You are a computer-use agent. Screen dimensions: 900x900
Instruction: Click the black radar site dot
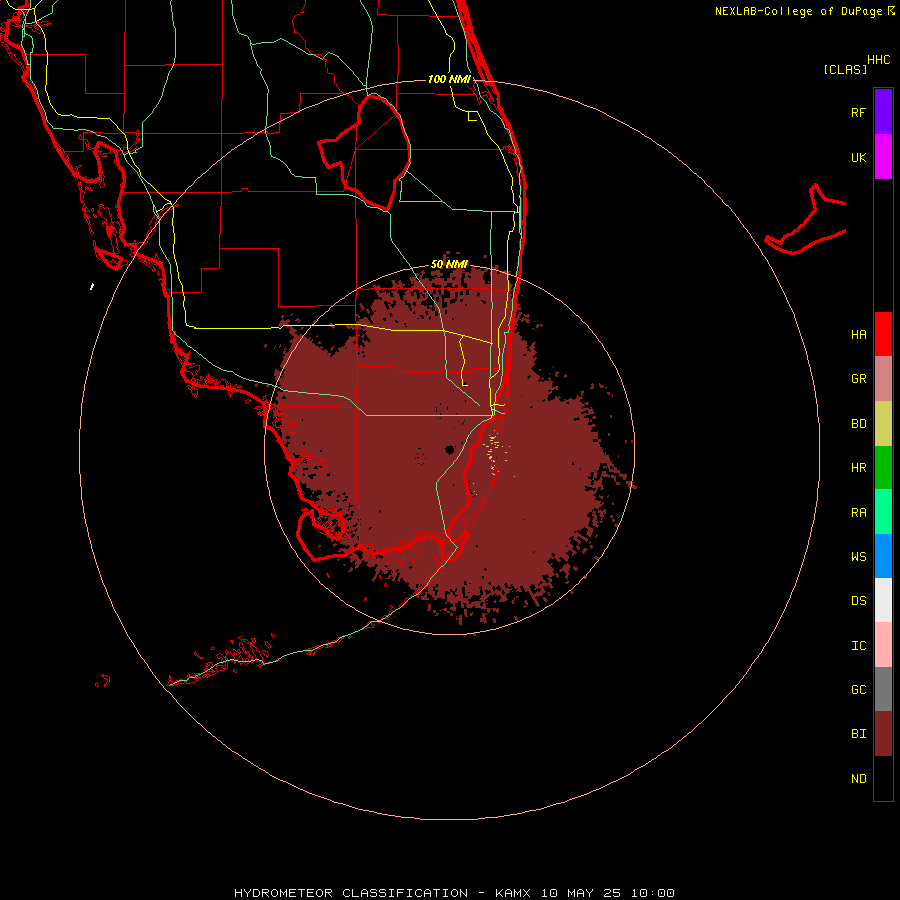click(x=449, y=449)
